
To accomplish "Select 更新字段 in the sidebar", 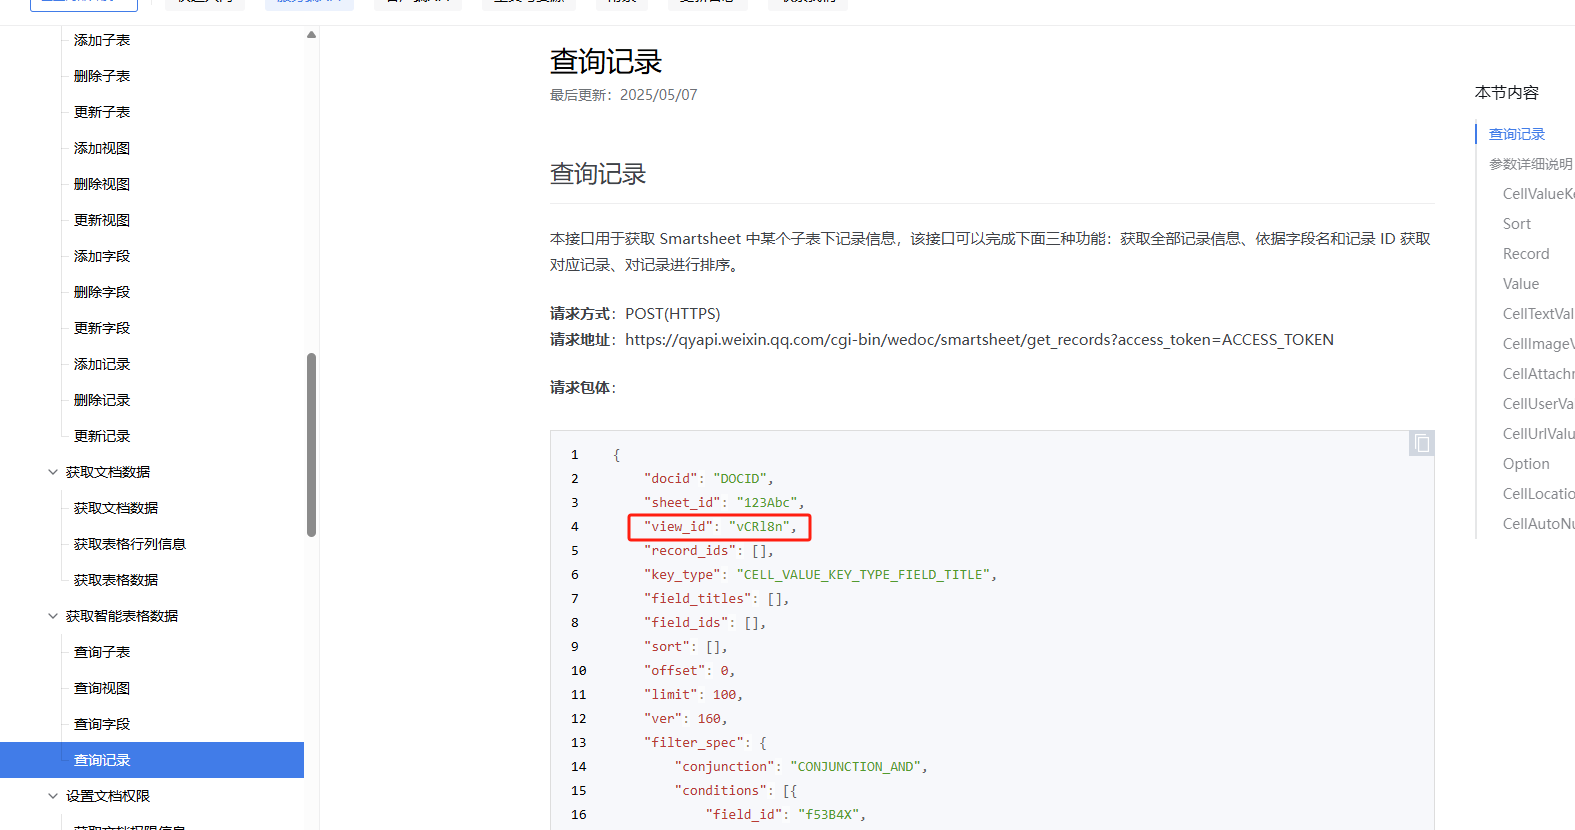I will pyautogui.click(x=102, y=328).
